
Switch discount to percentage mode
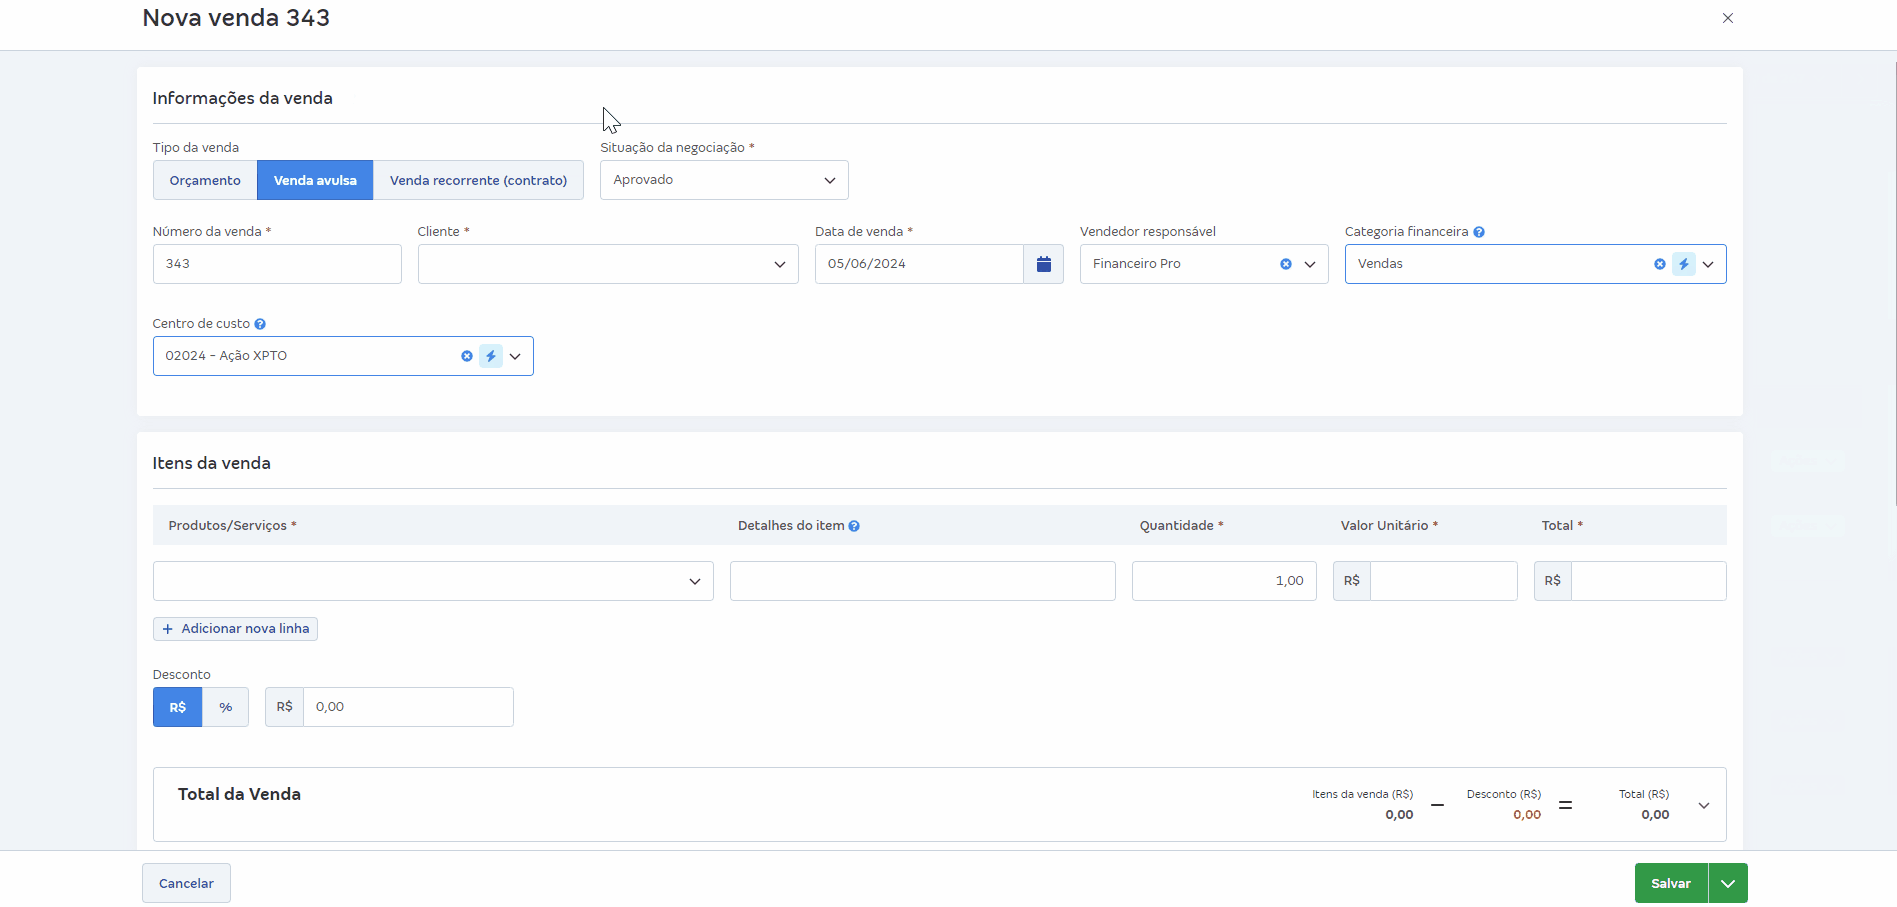click(x=226, y=707)
